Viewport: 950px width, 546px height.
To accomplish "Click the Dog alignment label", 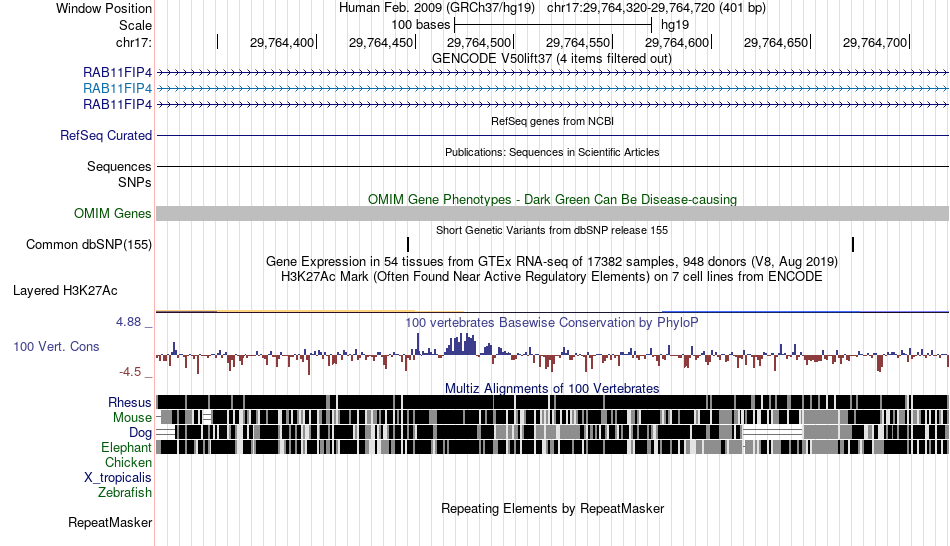I will [140, 432].
